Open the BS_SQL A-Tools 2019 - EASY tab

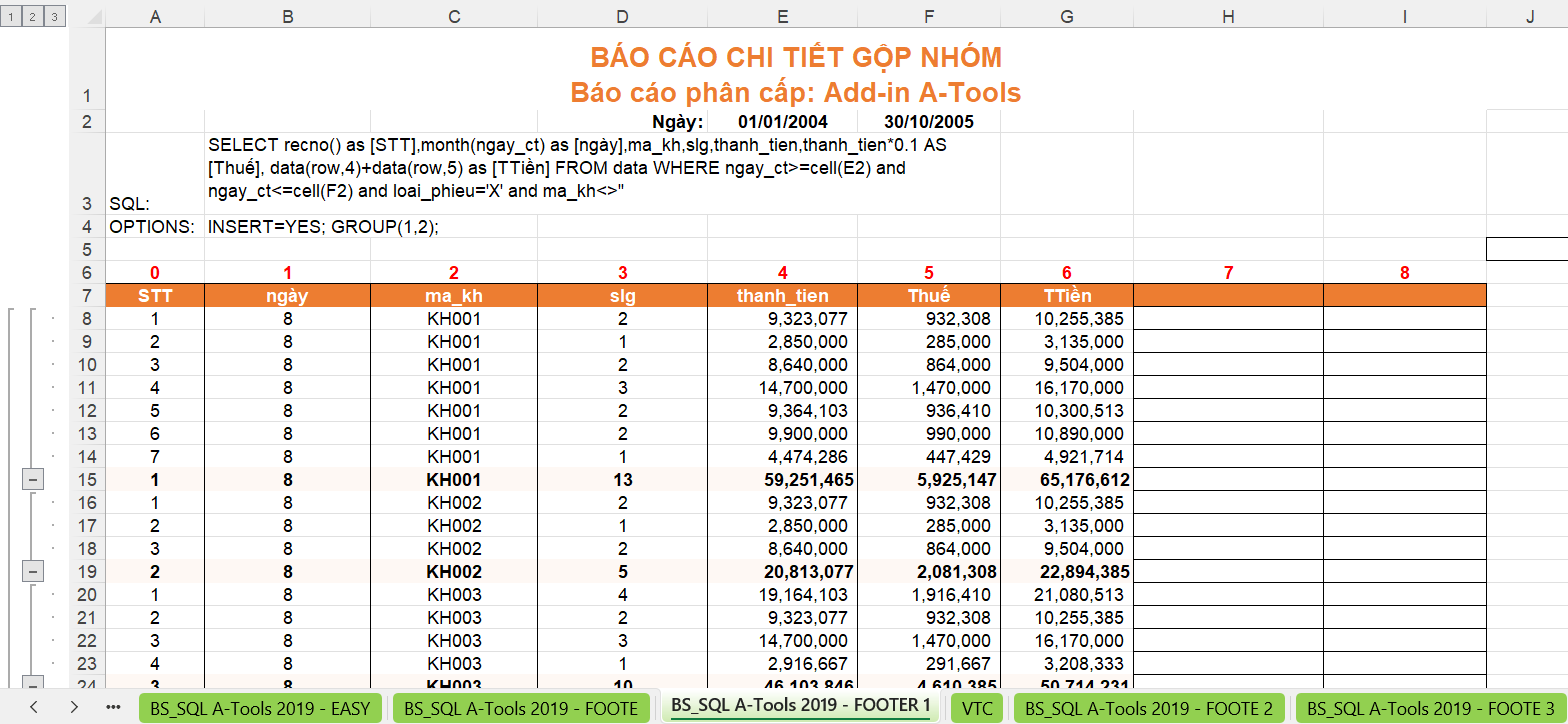point(260,708)
